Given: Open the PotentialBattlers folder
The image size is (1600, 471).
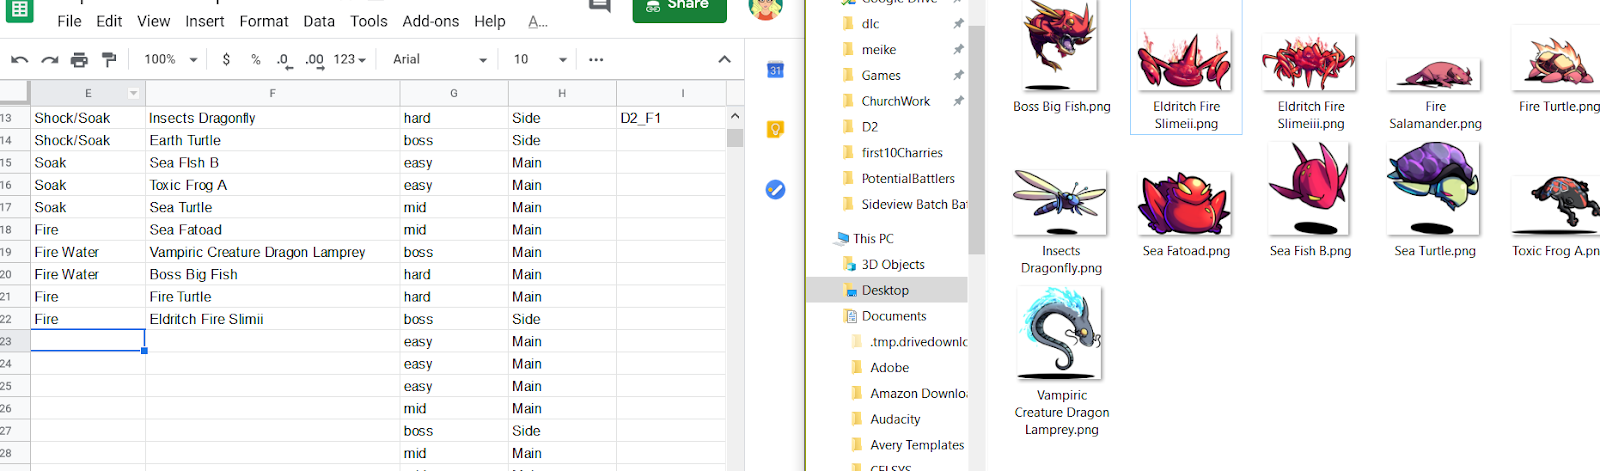Looking at the screenshot, I should (x=908, y=179).
